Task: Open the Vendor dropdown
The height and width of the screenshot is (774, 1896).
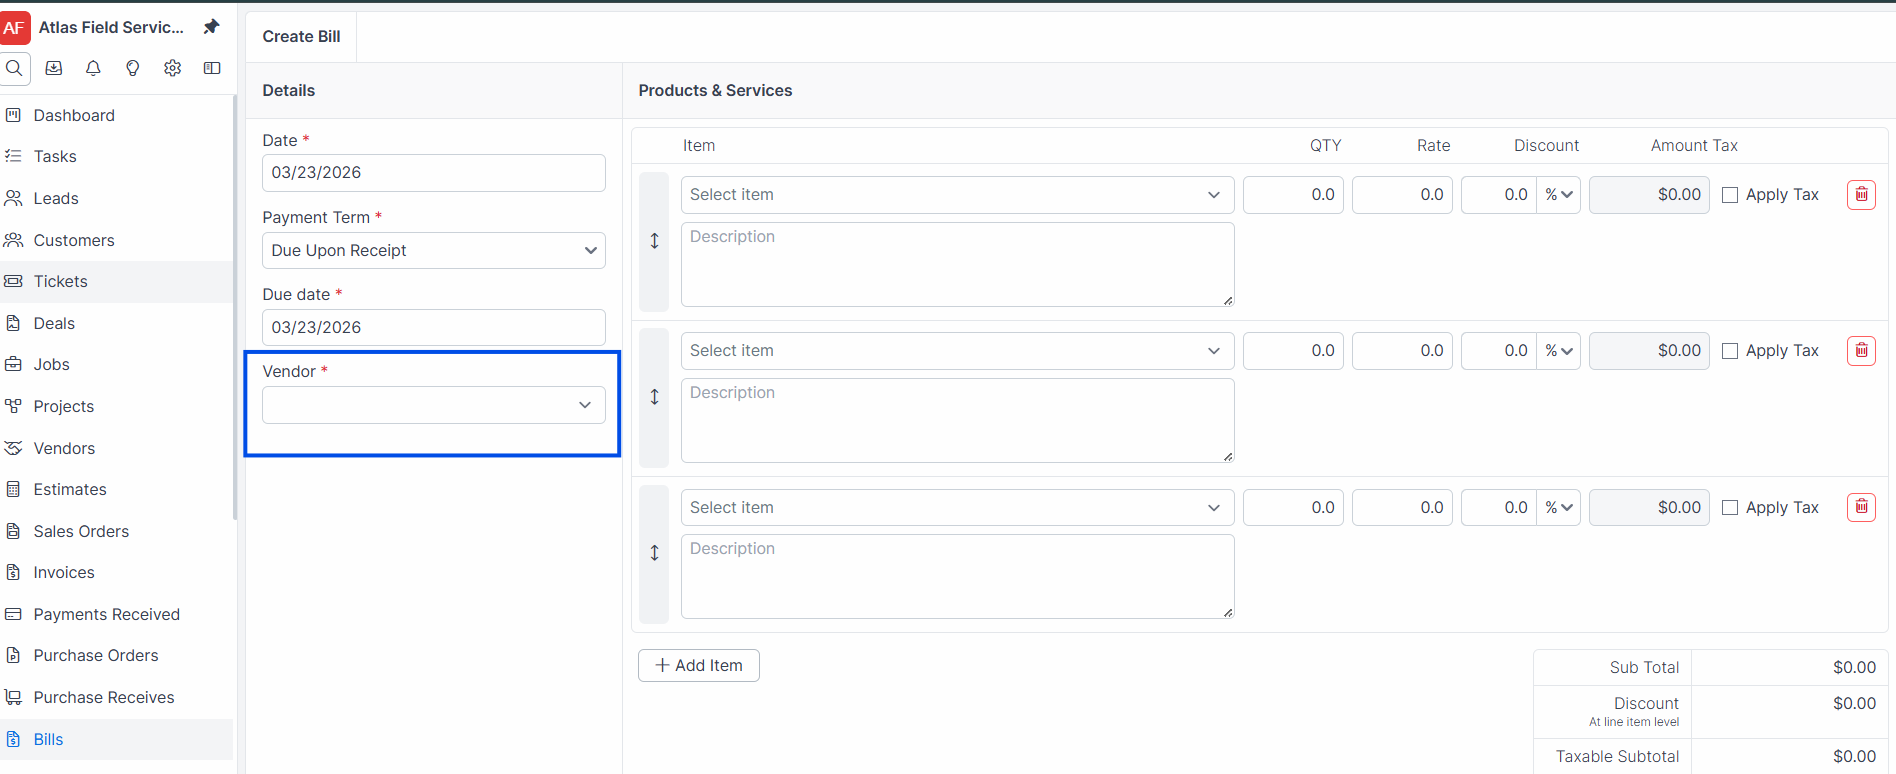Action: click(434, 405)
